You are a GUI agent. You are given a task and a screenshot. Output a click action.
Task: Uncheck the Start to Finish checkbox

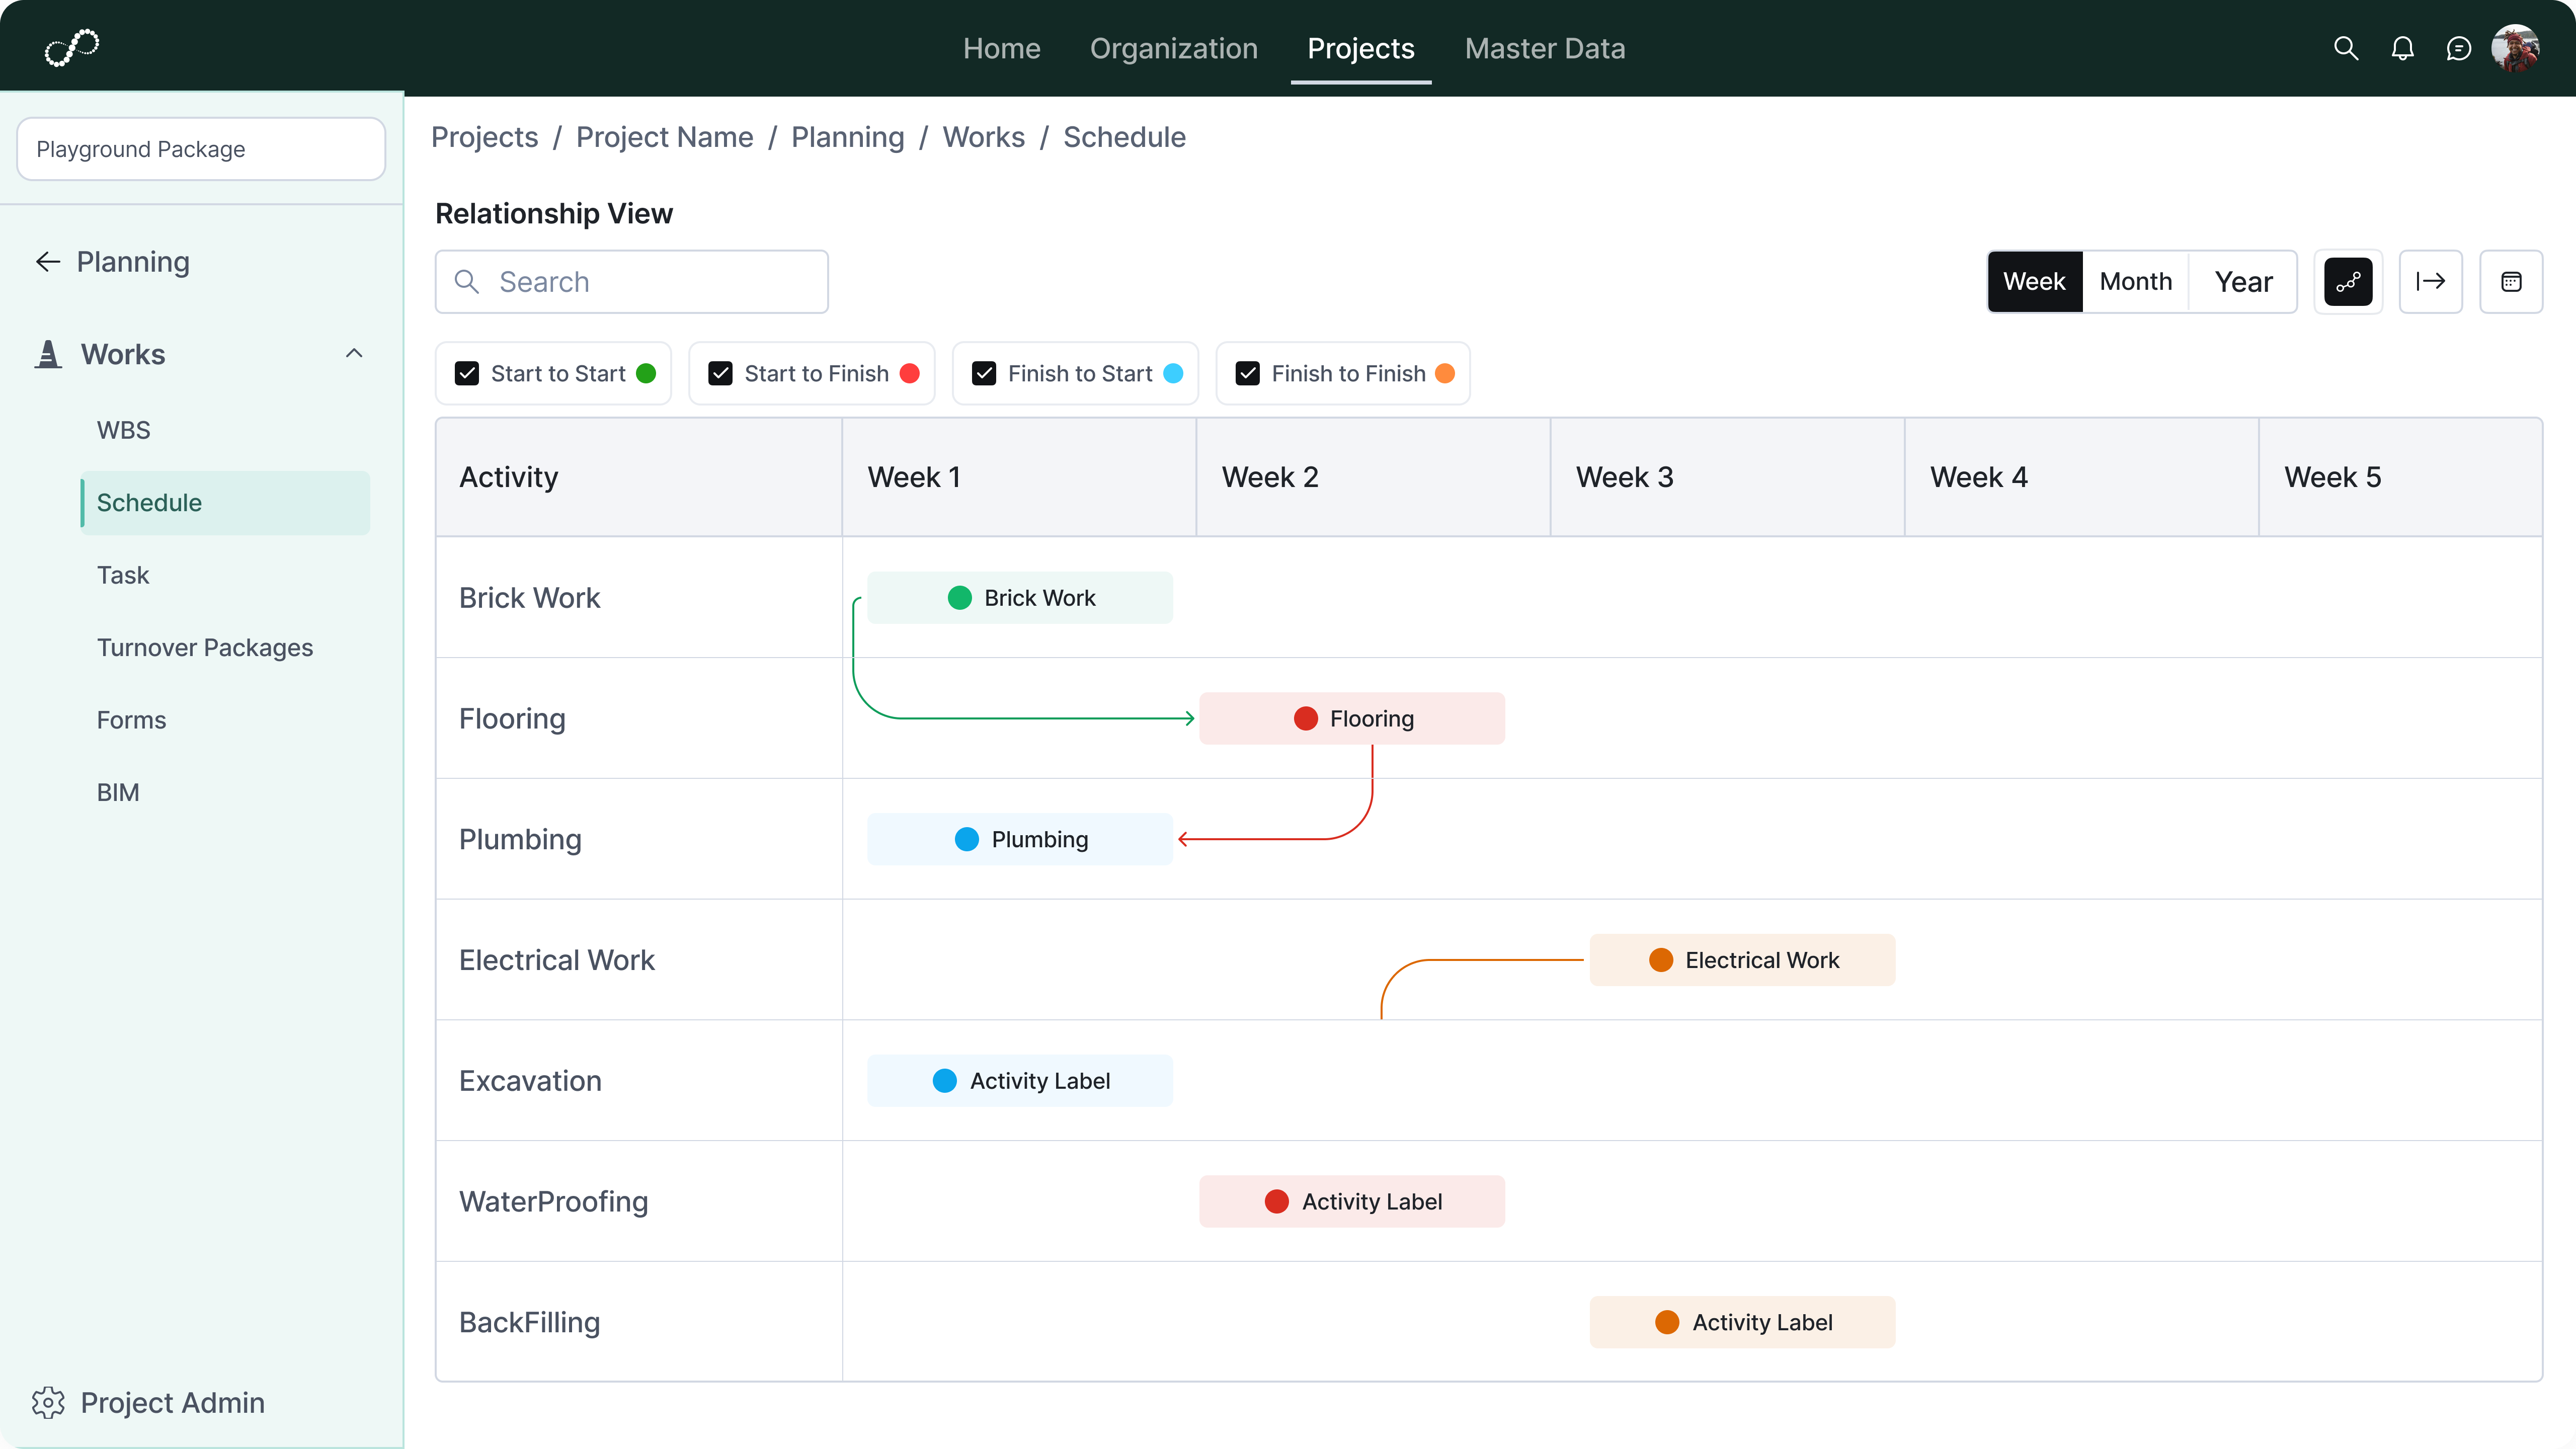[720, 374]
